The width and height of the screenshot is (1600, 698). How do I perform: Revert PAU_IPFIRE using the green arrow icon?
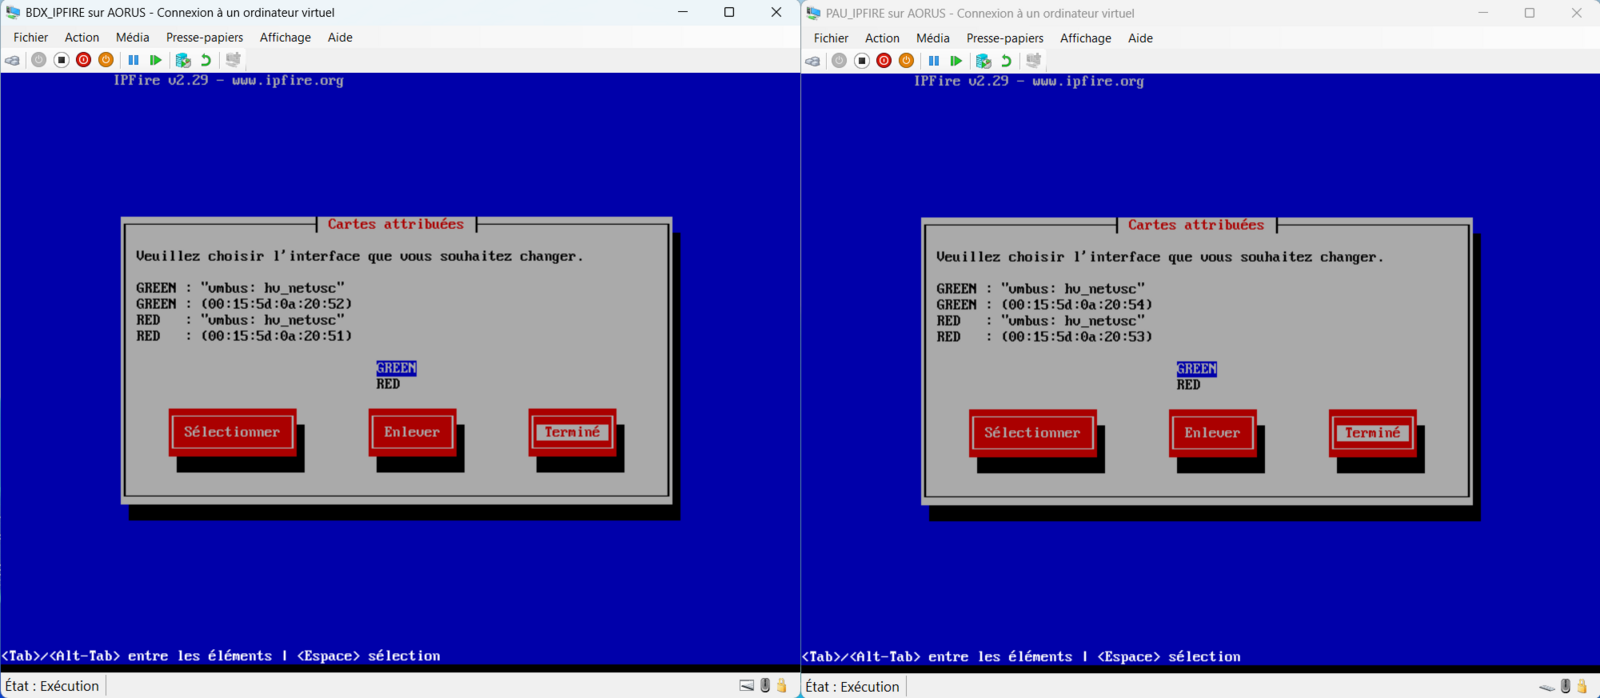coord(1006,61)
